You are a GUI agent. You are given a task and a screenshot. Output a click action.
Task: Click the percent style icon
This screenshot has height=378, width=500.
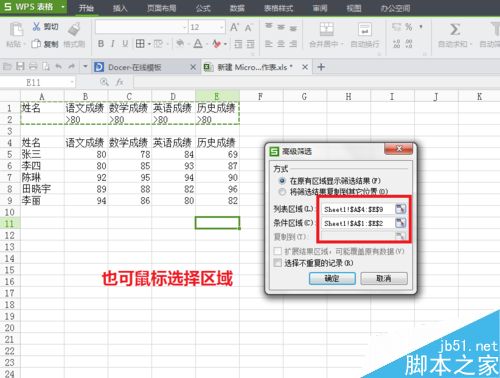click(409, 27)
